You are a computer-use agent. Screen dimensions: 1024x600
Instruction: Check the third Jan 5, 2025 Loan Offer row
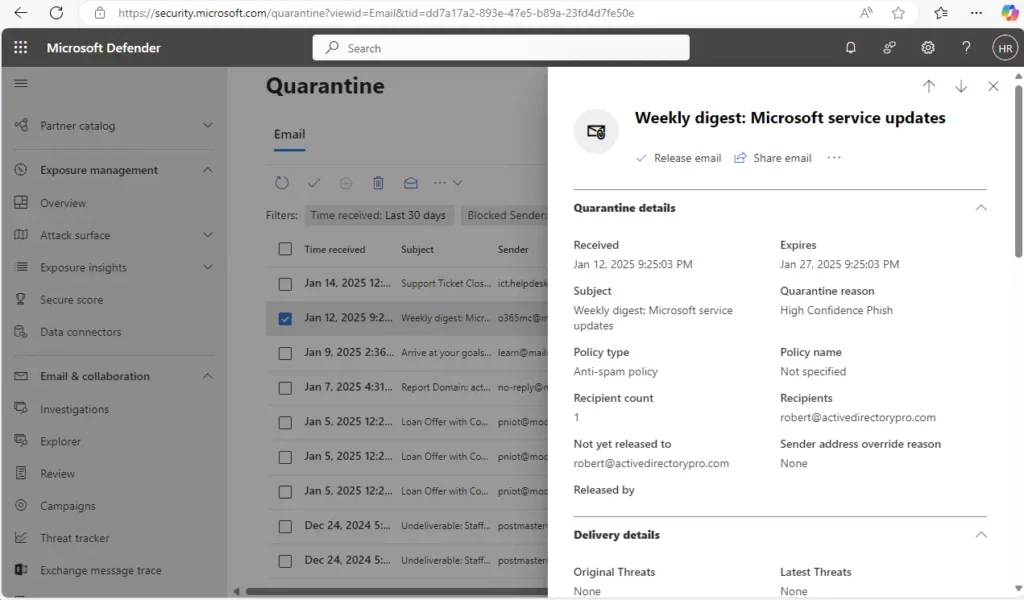coord(285,492)
